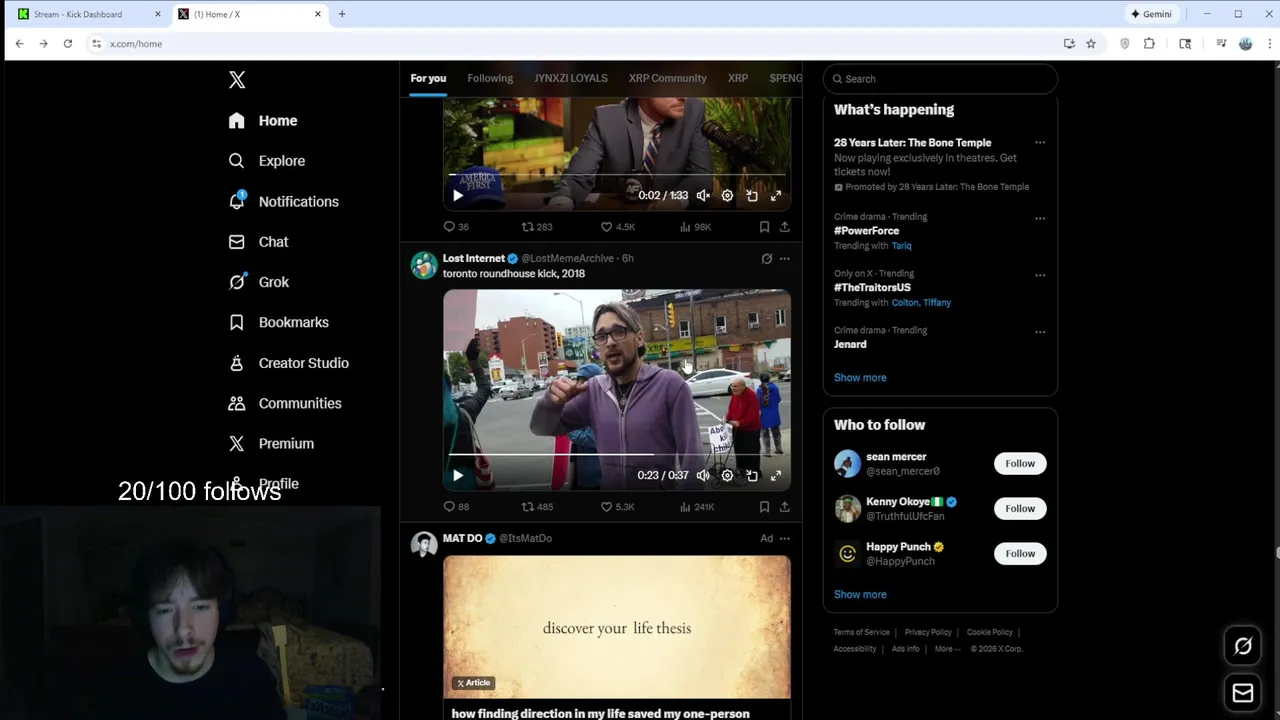The image size is (1280, 720).
Task: Open Privacy Policy link
Action: click(928, 633)
